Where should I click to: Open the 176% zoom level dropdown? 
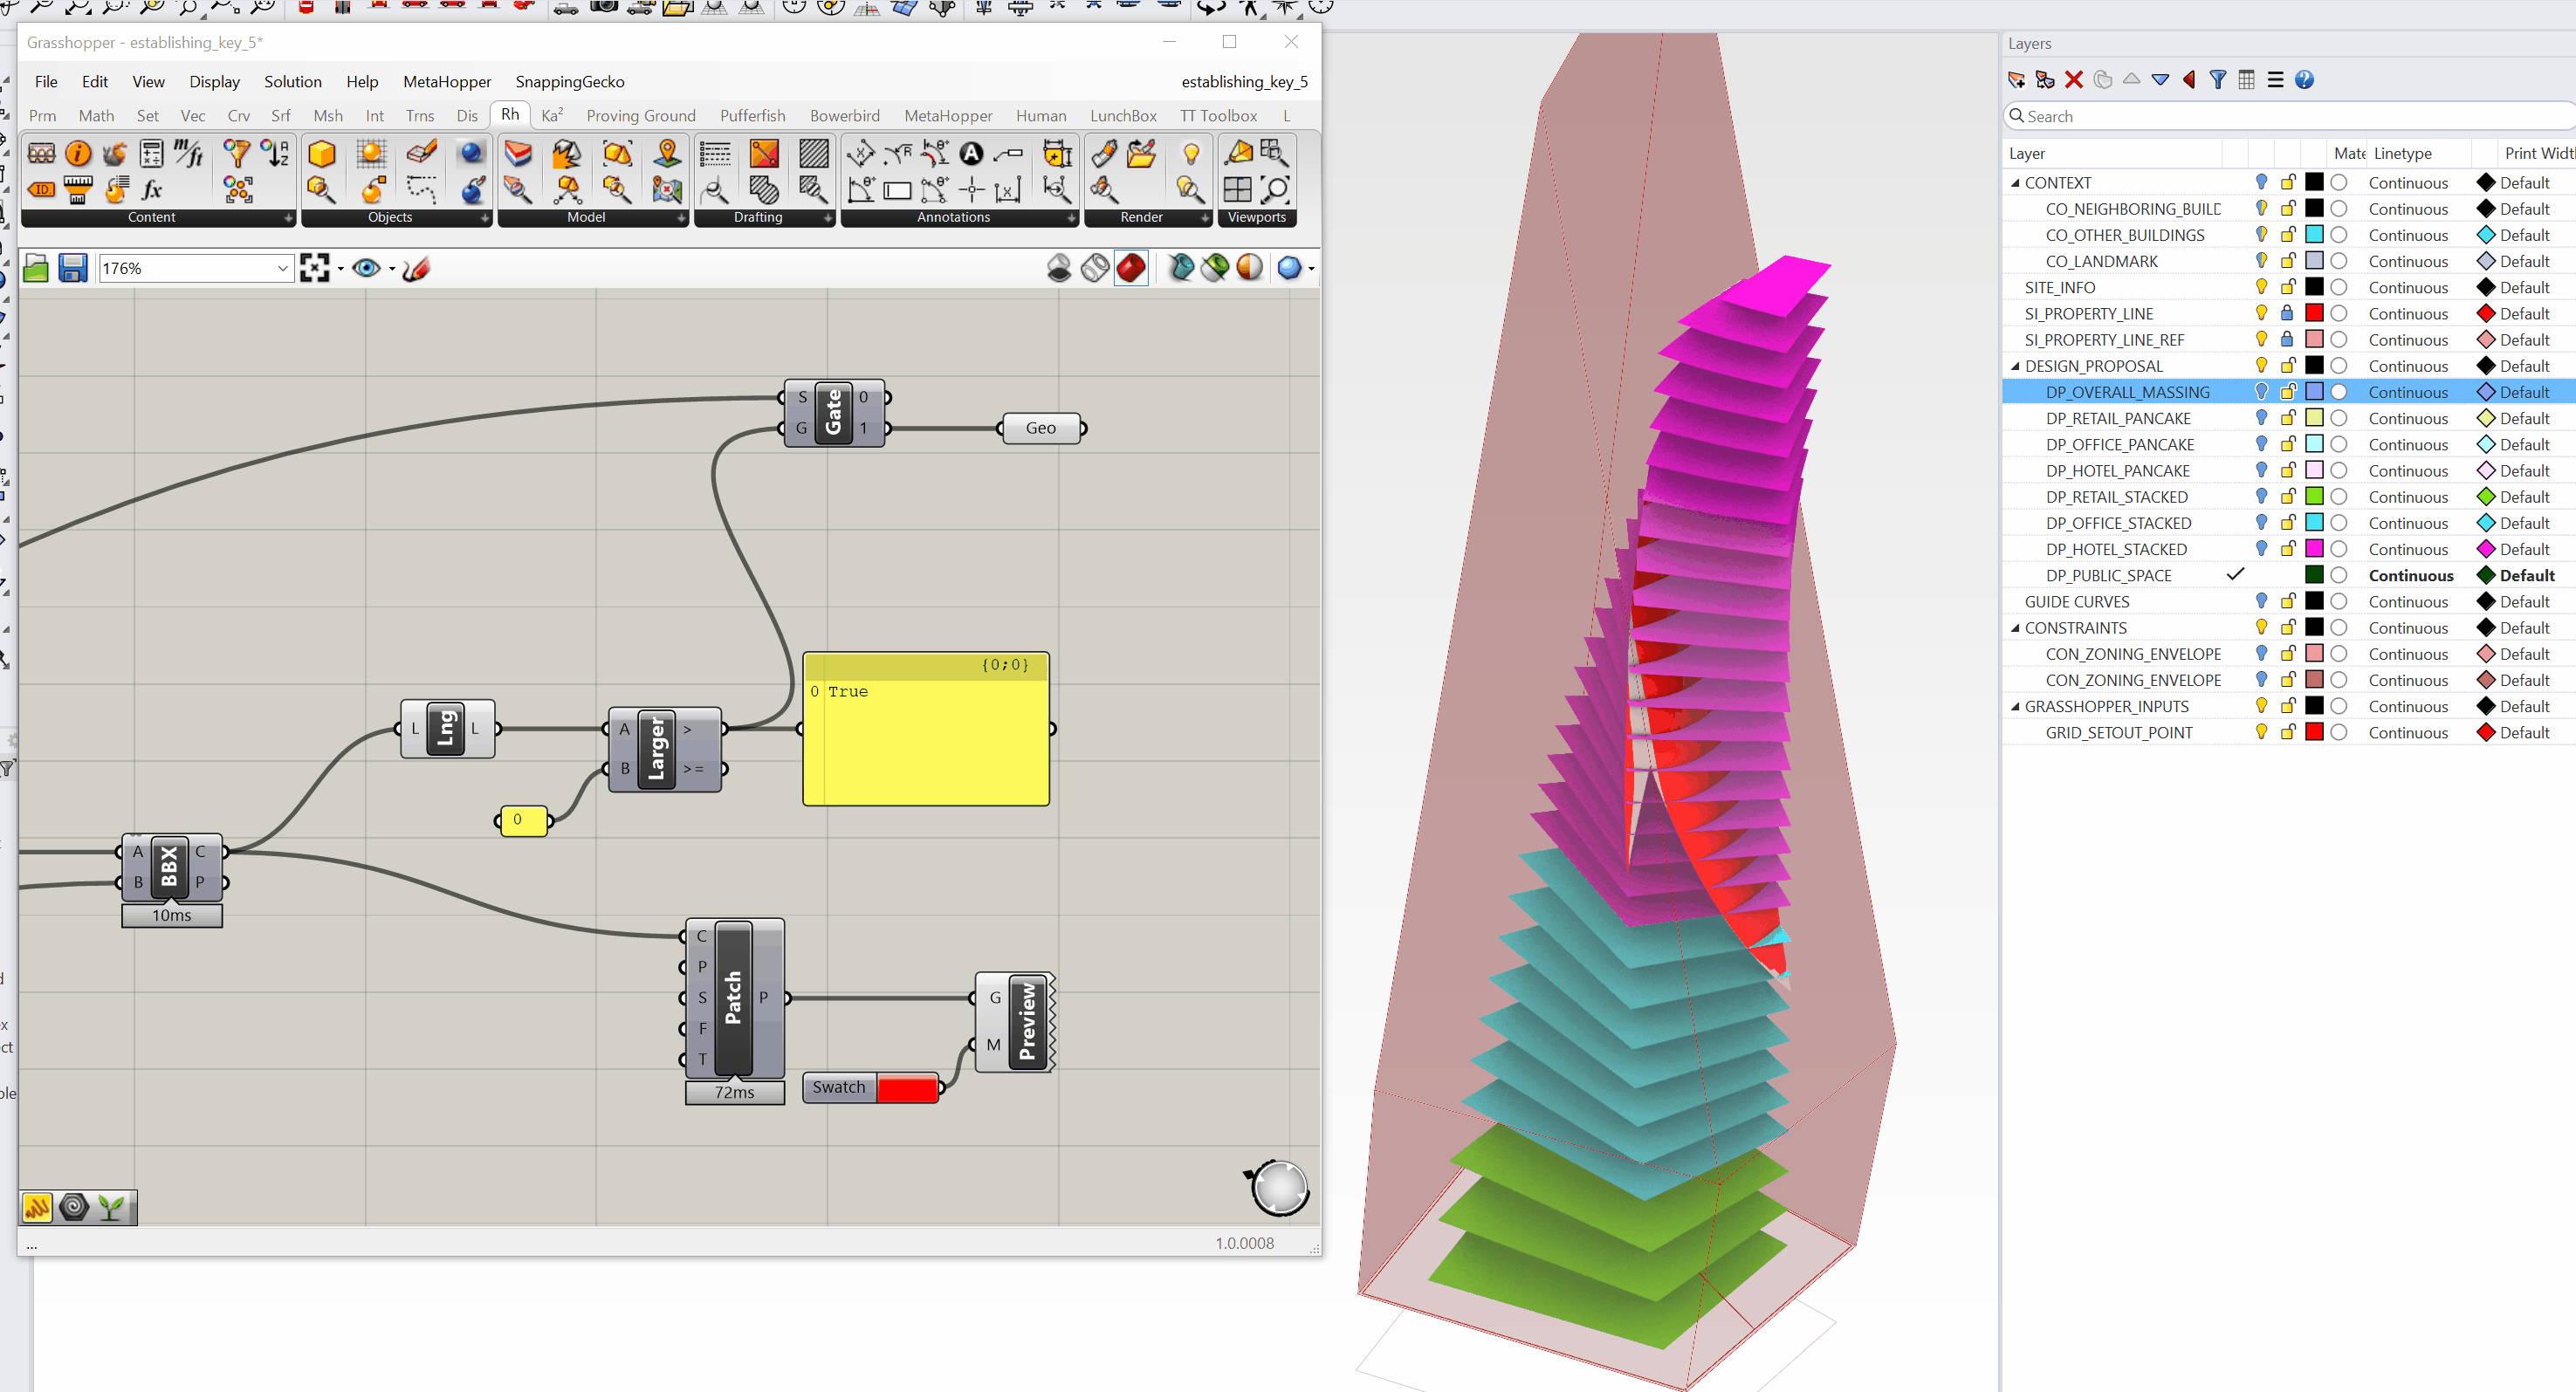(282, 268)
